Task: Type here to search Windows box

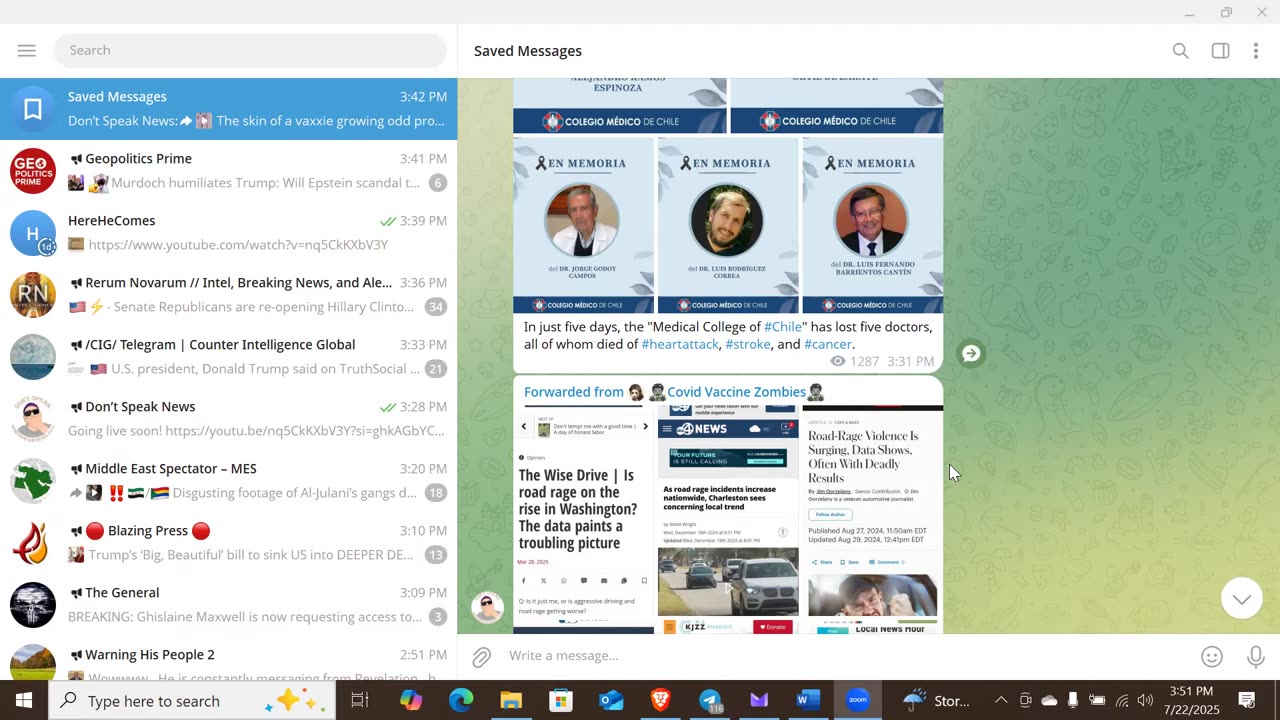Action: (193, 700)
